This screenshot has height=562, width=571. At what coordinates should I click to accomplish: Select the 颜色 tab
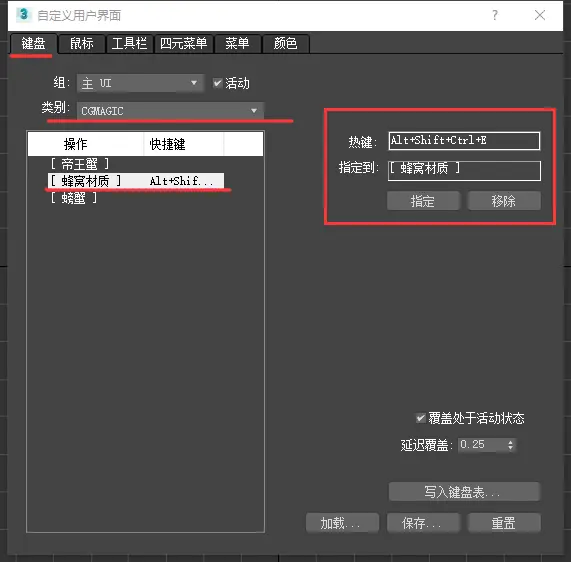tap(286, 44)
